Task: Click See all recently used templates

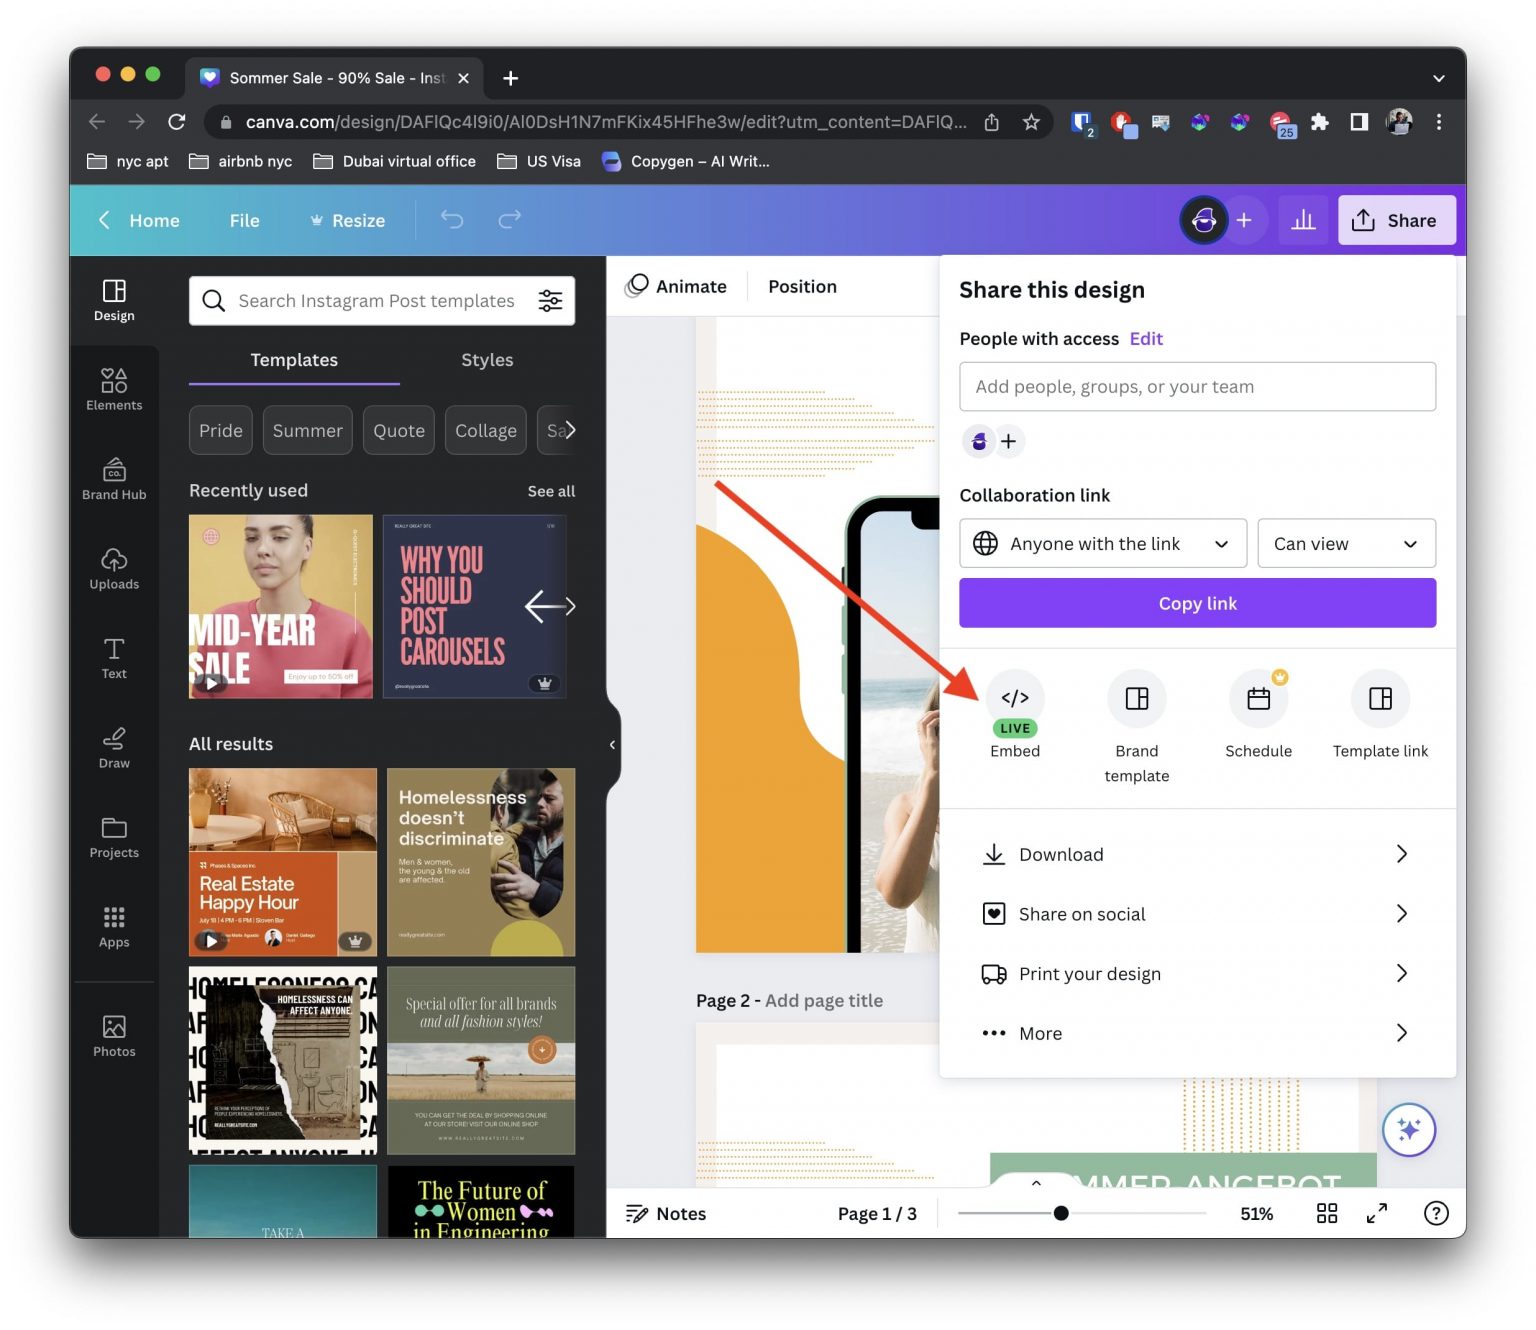Action: 551,491
